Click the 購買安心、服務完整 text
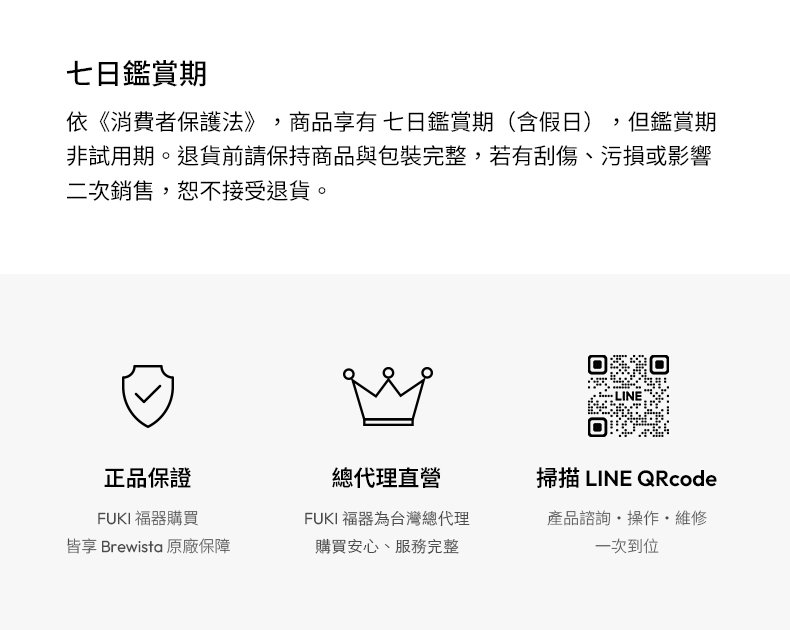The height and width of the screenshot is (630, 790). 386,546
